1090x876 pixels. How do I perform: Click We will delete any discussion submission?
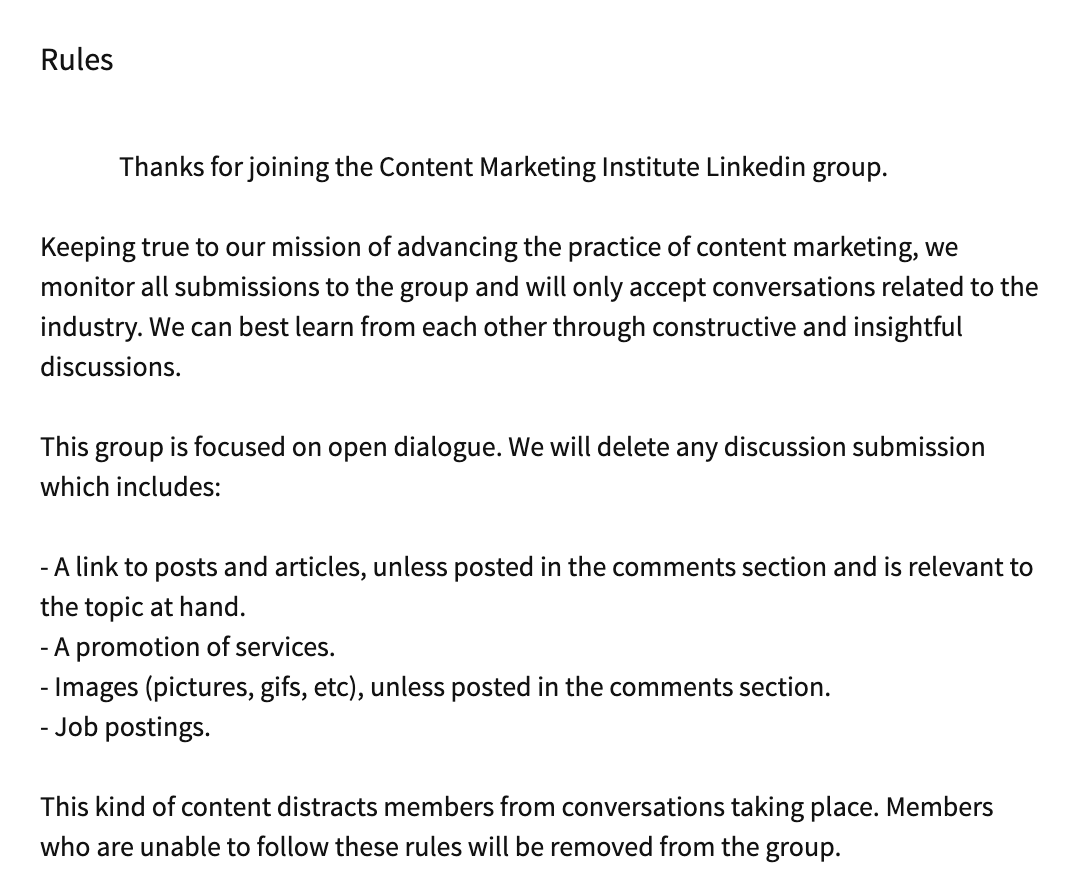[x=747, y=447]
